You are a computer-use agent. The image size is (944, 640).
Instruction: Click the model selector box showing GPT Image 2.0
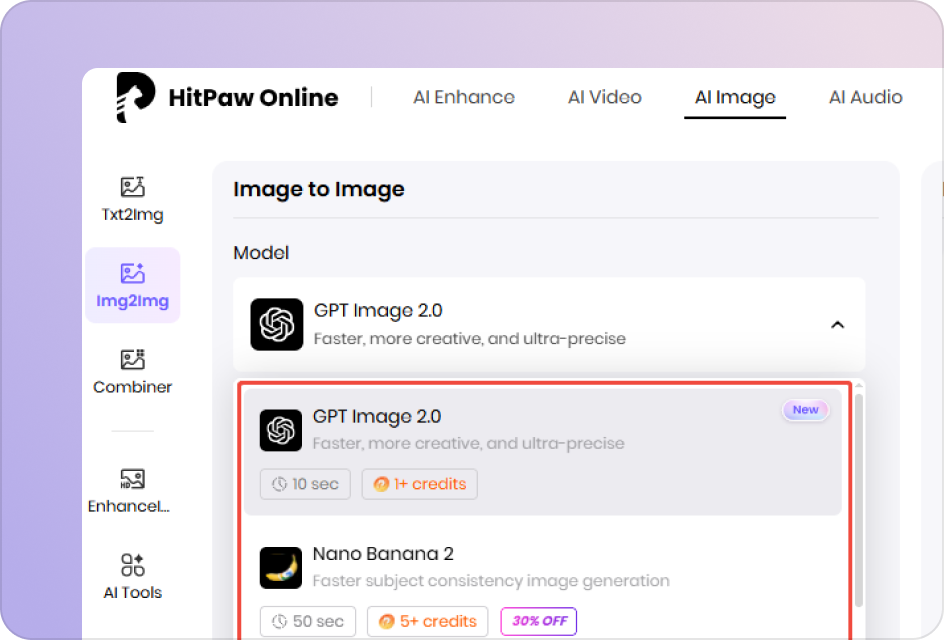(x=549, y=324)
